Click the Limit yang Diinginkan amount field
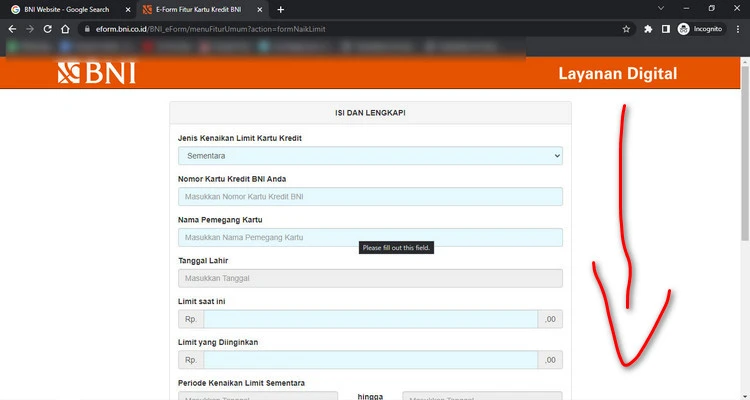 coord(370,360)
